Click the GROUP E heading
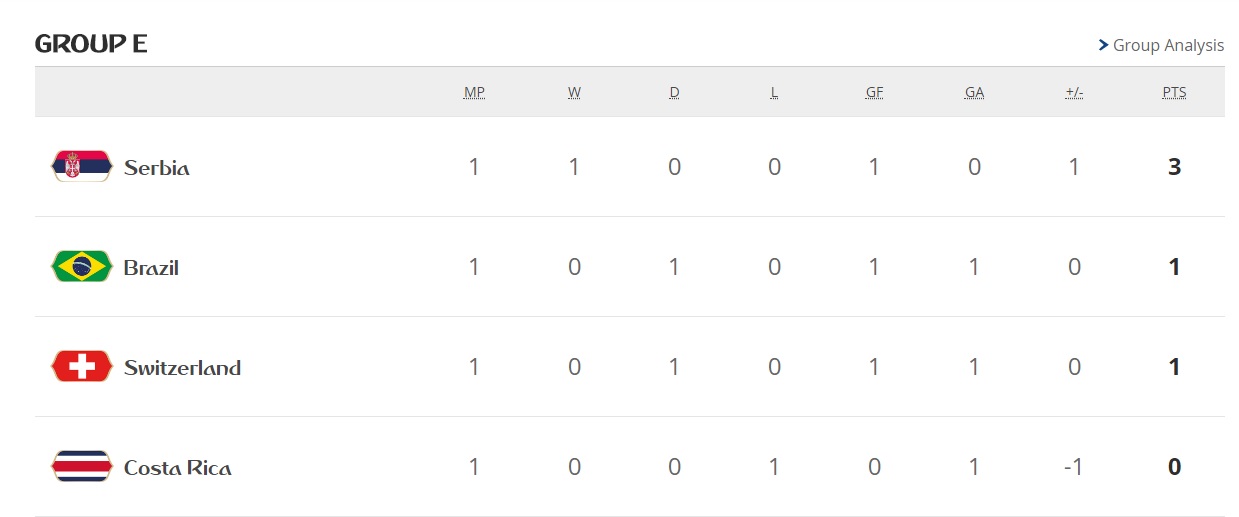 pos(91,44)
